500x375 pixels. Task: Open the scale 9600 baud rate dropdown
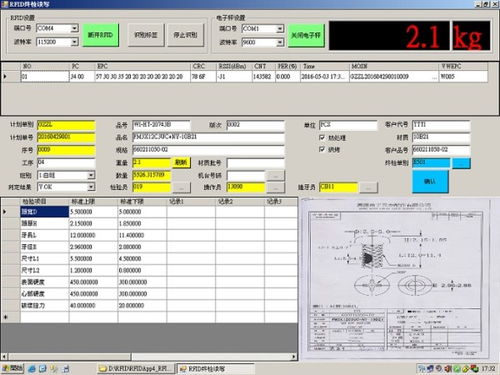click(x=280, y=42)
